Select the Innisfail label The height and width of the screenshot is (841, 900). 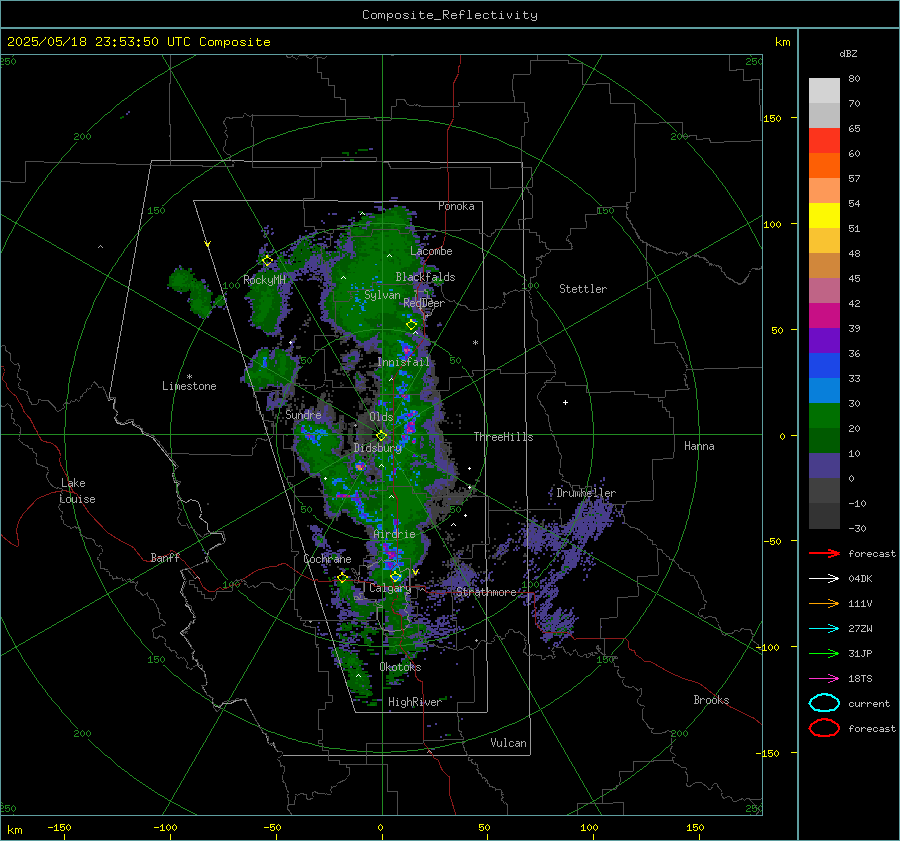pyautogui.click(x=403, y=362)
